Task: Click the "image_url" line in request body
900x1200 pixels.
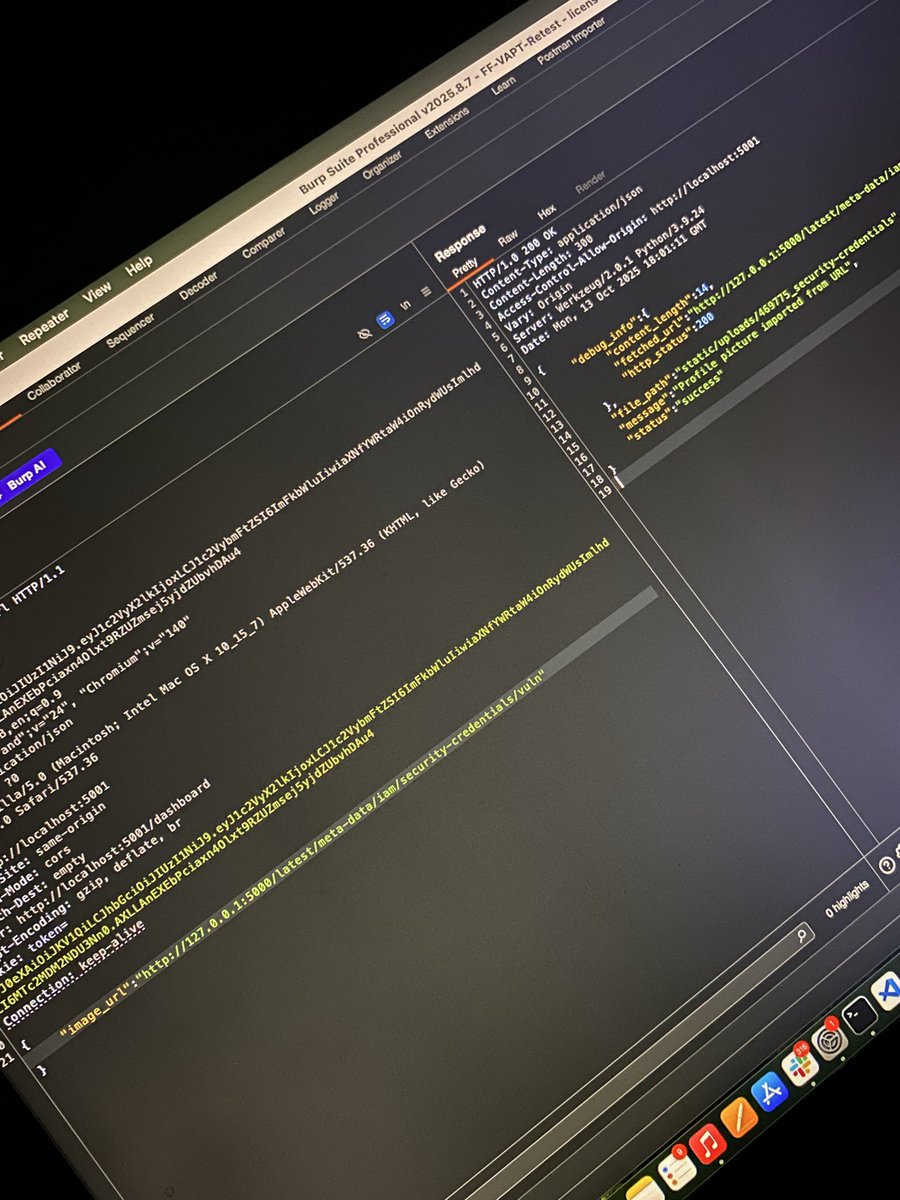Action: [301, 852]
